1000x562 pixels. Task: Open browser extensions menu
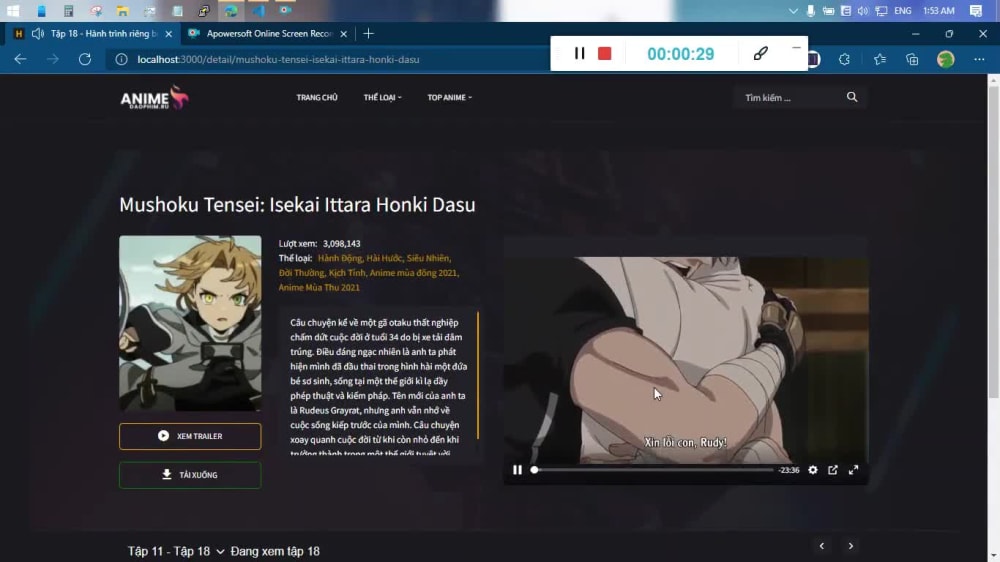[844, 59]
